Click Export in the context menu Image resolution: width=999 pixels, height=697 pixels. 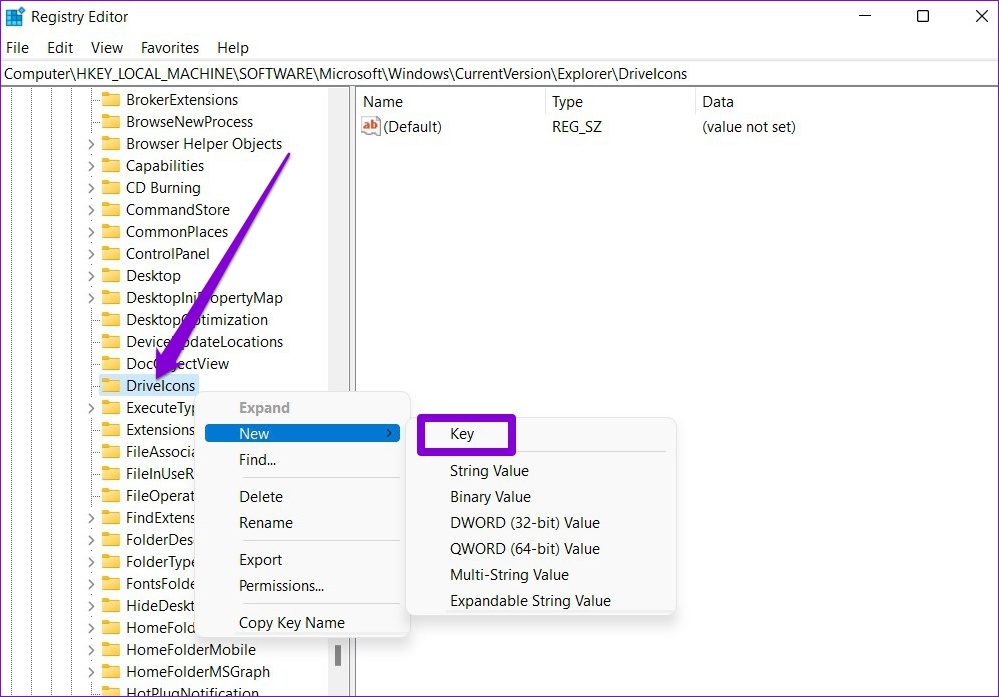pos(260,560)
